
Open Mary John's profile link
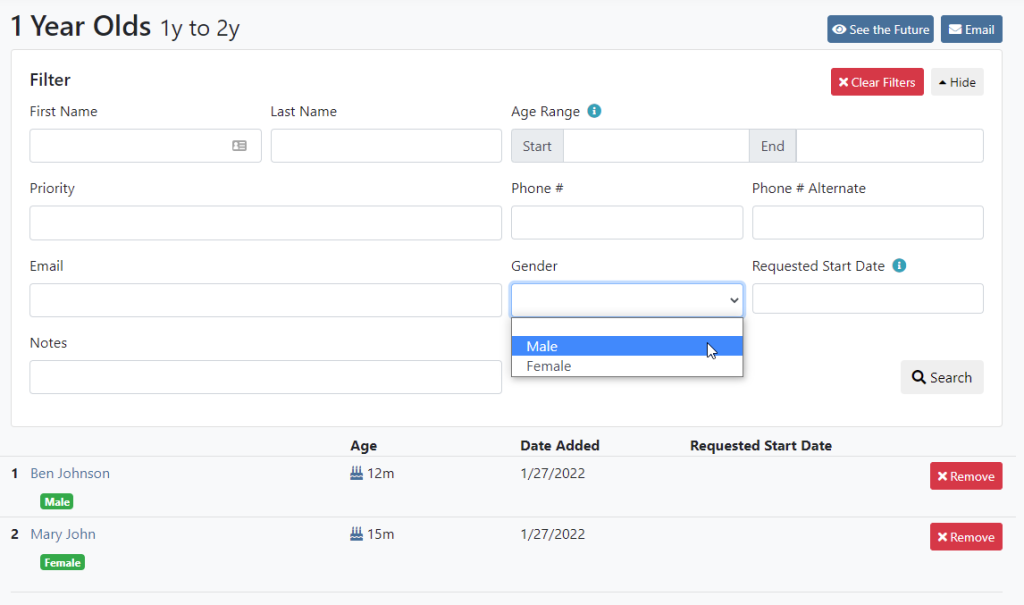tap(63, 534)
